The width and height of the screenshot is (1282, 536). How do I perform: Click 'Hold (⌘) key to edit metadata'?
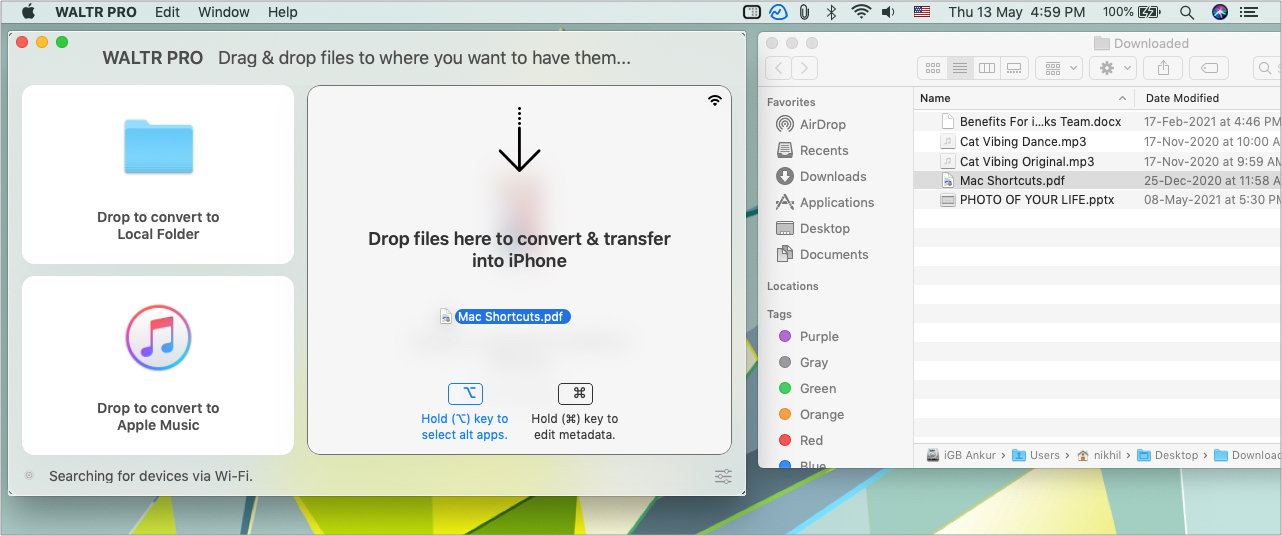pos(575,427)
